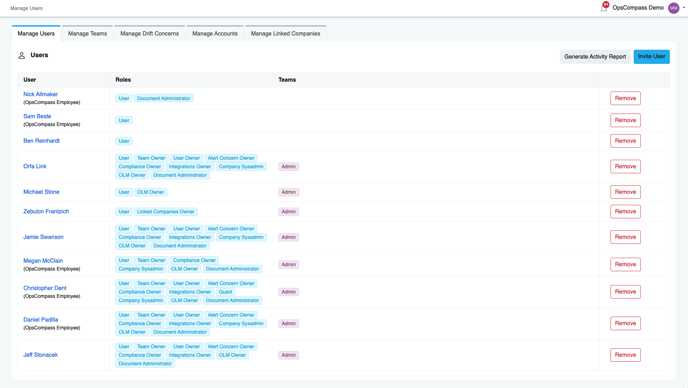Open Nick Allmaker's user profile link
Image resolution: width=688 pixels, height=388 pixels.
[40, 94]
